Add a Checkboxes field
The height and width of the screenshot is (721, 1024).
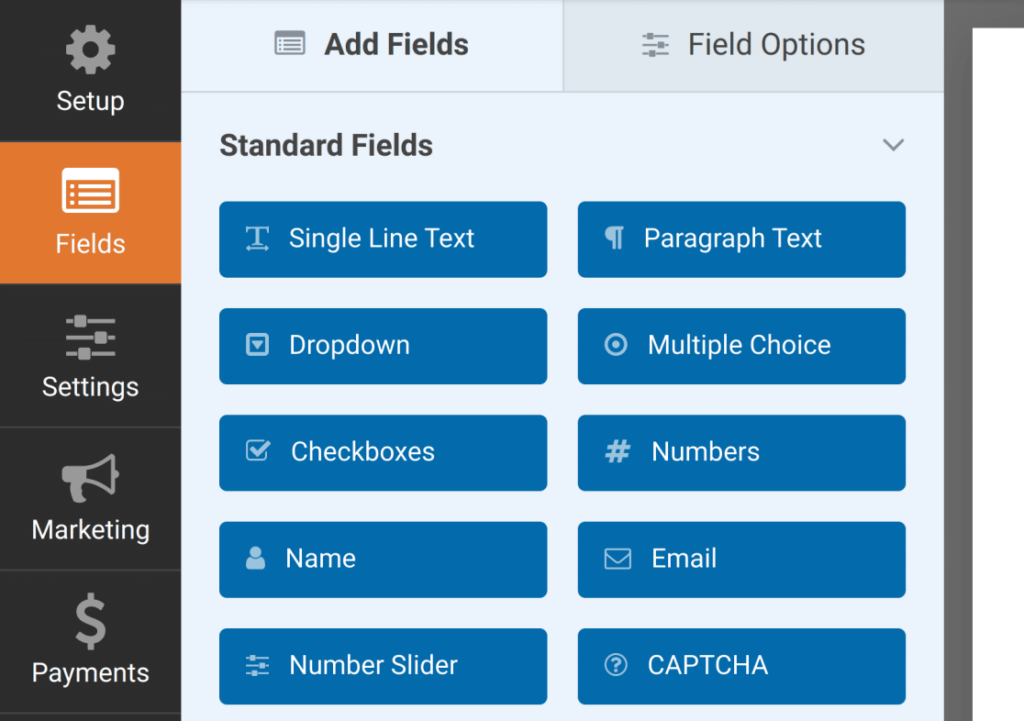383,452
